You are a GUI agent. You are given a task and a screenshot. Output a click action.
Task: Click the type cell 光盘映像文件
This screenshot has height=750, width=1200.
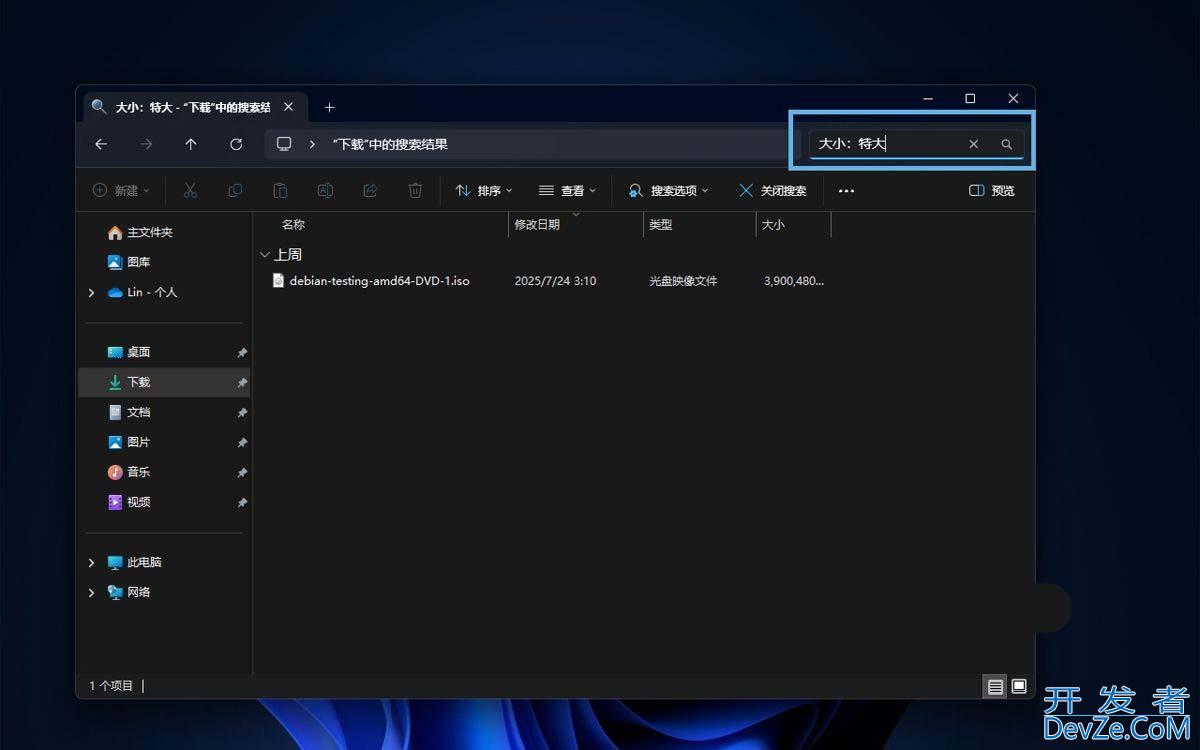683,281
